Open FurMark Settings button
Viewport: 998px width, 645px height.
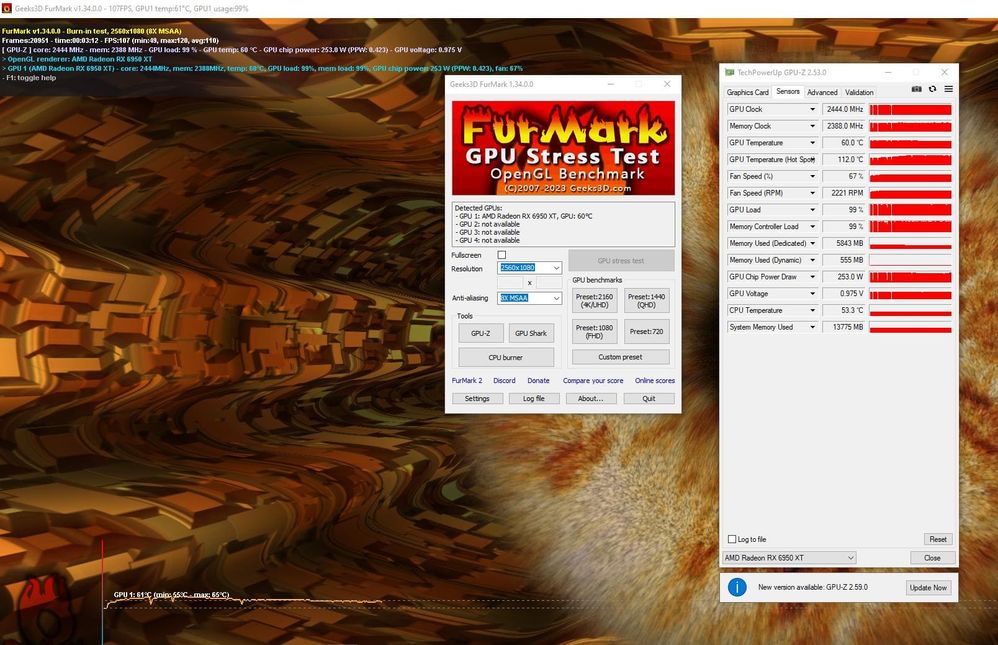coord(477,399)
